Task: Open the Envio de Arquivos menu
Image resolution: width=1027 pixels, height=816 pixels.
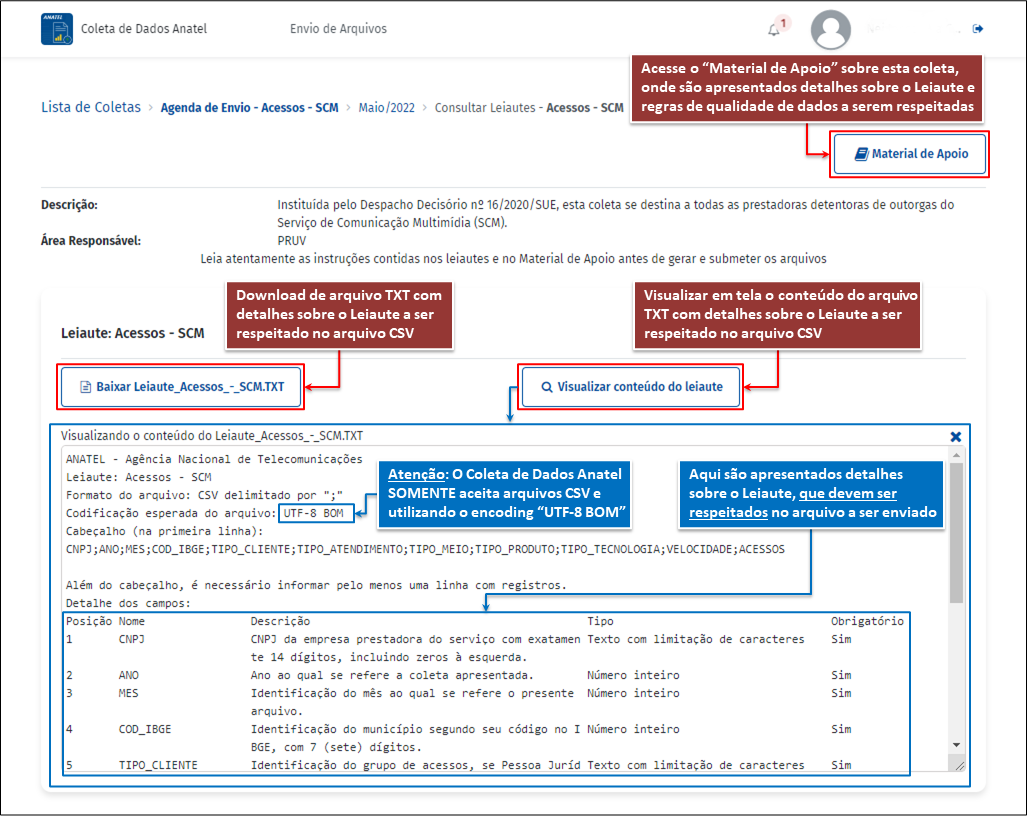Action: click(x=338, y=29)
